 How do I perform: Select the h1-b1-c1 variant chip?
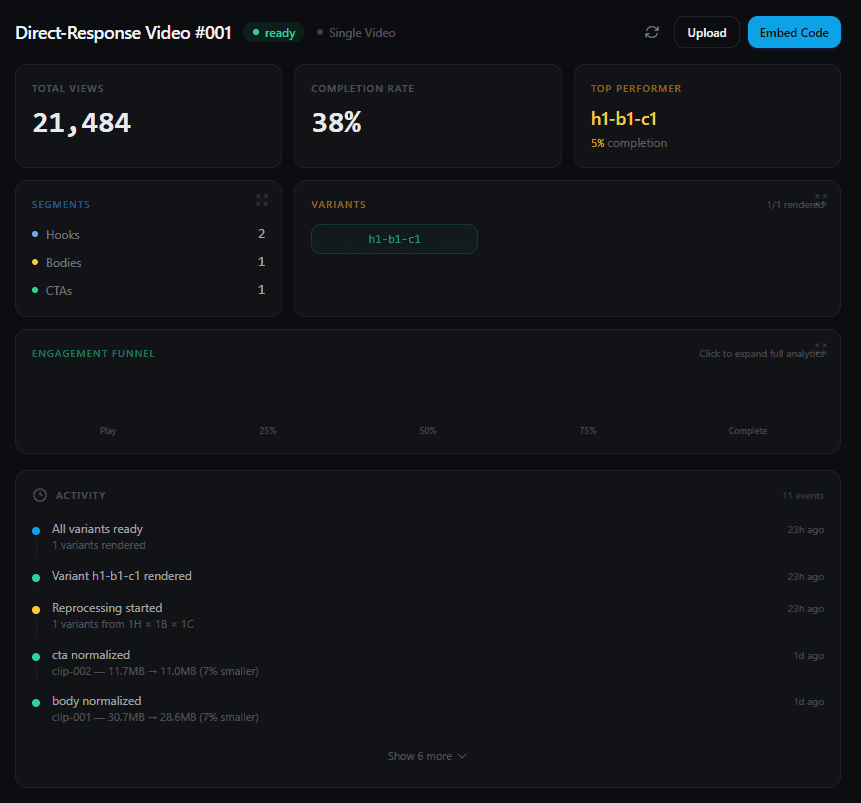[x=394, y=239]
